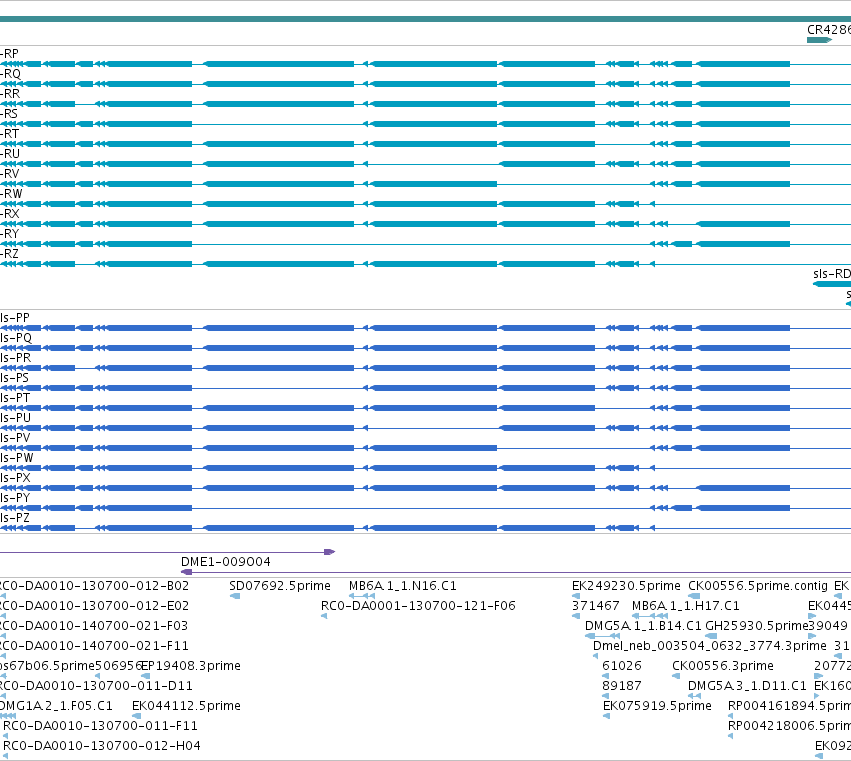Click the ls-PS protein label
The image size is (851, 761).
tap(15, 378)
